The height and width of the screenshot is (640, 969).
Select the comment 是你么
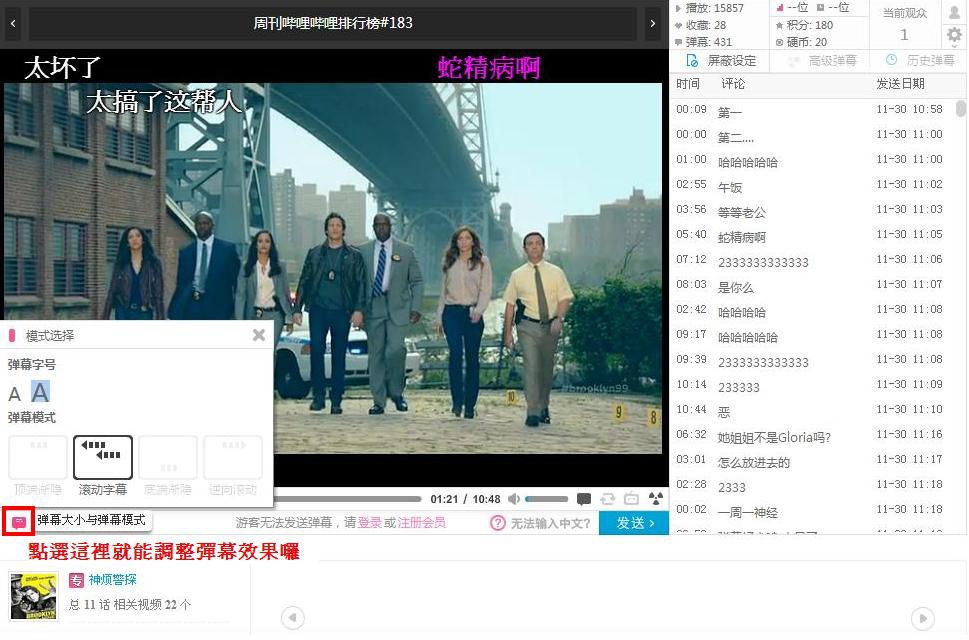click(812, 286)
